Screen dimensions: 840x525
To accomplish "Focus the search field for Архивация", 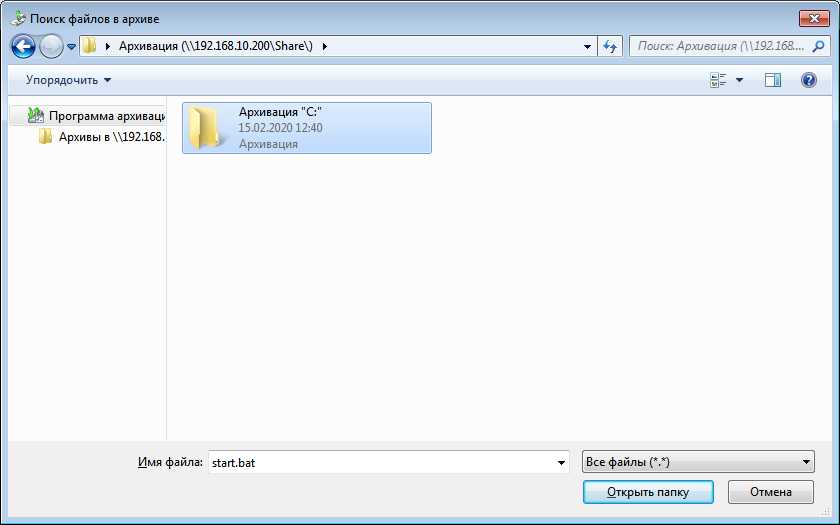I will coord(720,46).
